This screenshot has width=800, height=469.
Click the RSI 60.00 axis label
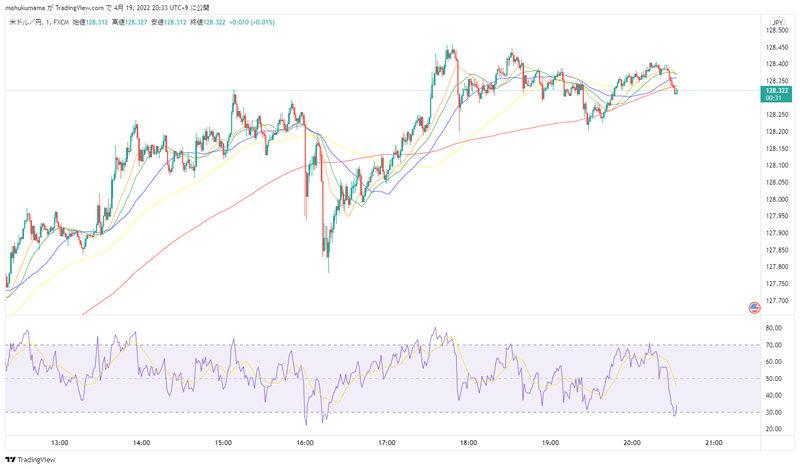point(774,362)
